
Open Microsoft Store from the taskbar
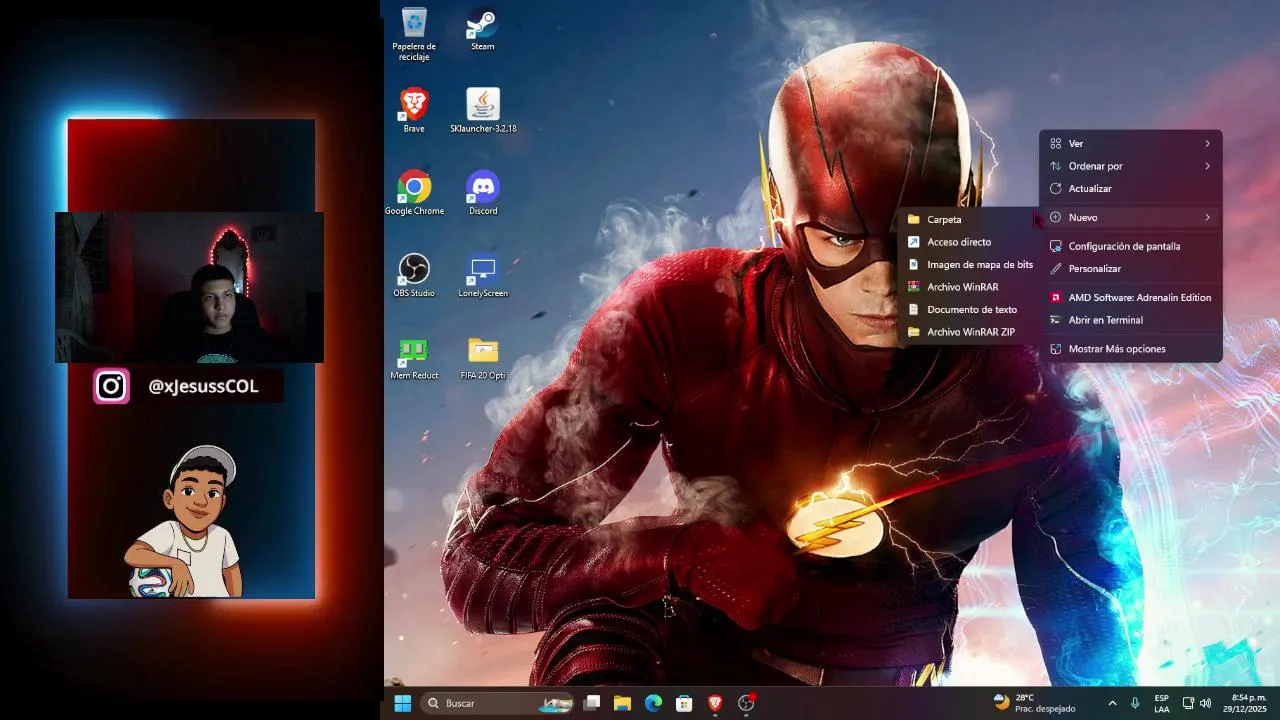click(684, 703)
